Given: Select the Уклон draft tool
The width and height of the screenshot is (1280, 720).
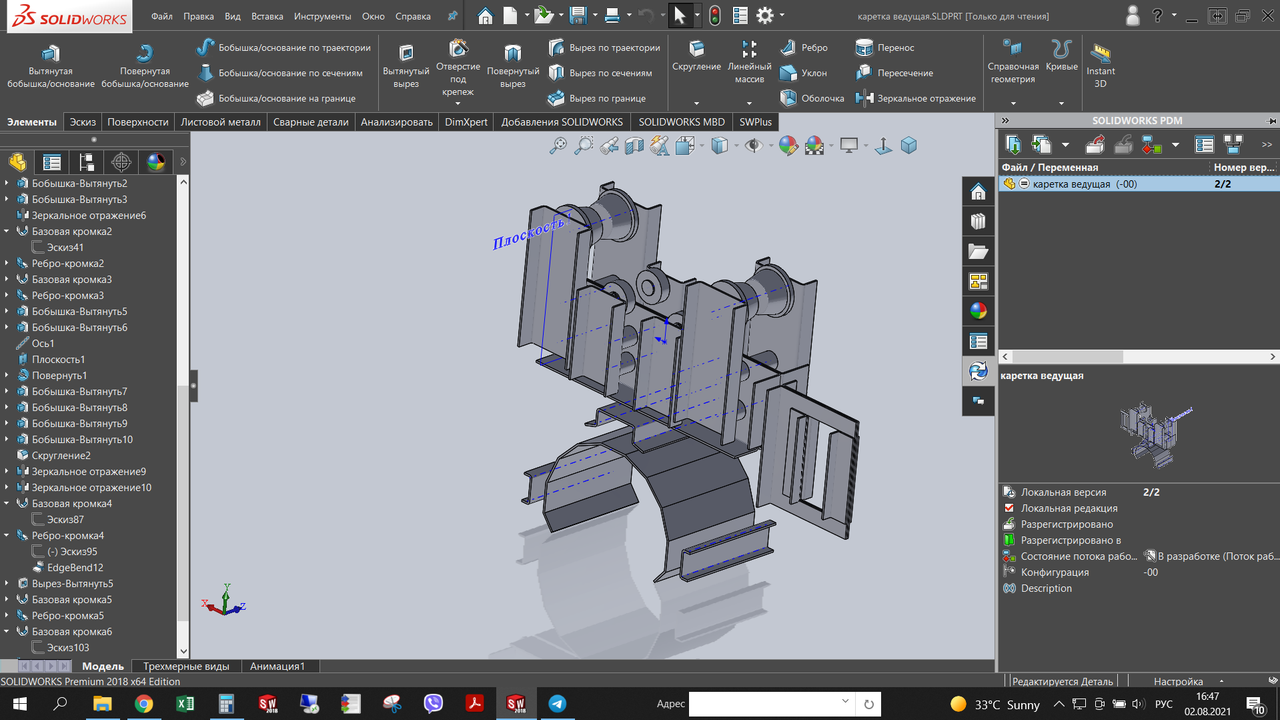Looking at the screenshot, I should [x=804, y=73].
